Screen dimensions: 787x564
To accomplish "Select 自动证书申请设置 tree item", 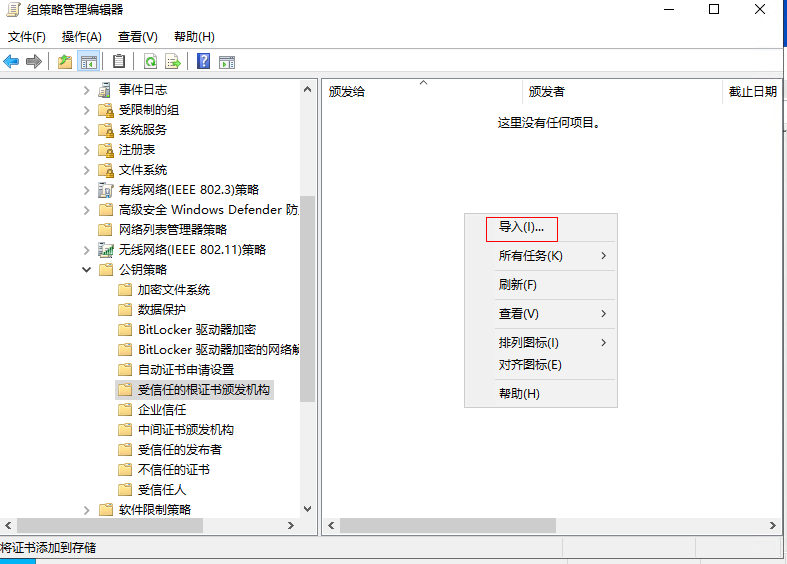I will [x=186, y=370].
